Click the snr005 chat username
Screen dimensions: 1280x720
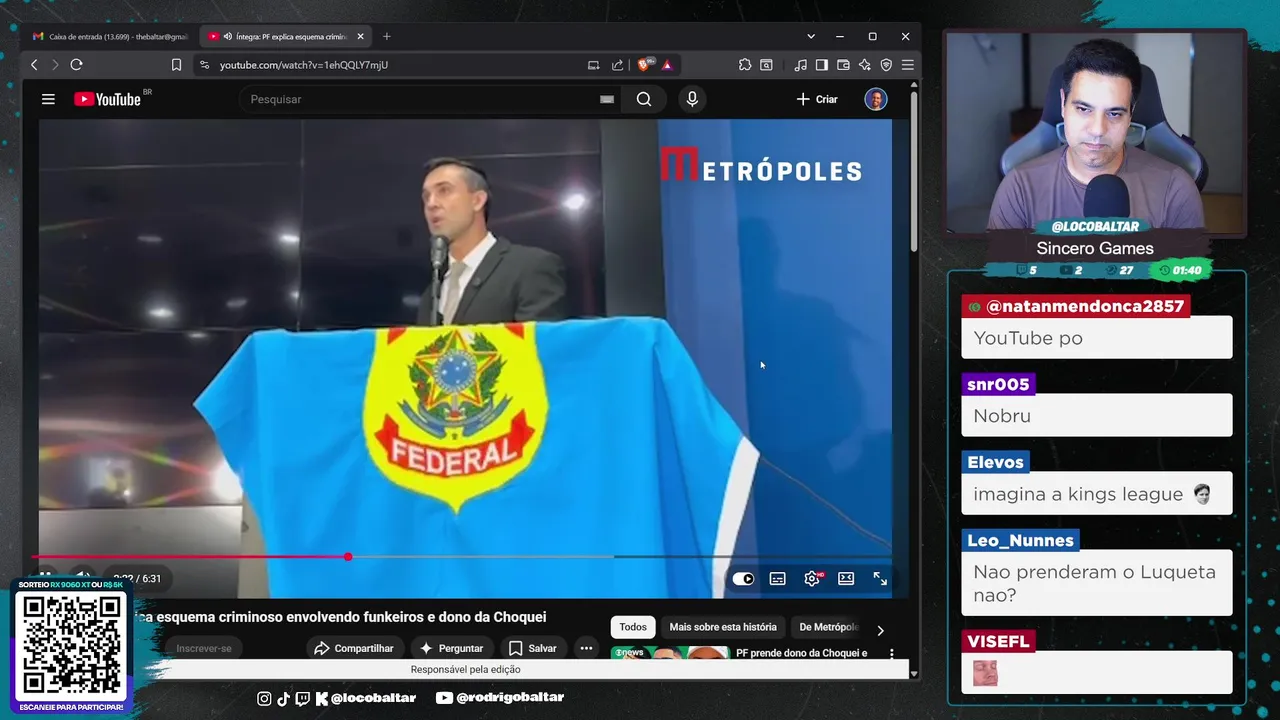[x=998, y=384]
